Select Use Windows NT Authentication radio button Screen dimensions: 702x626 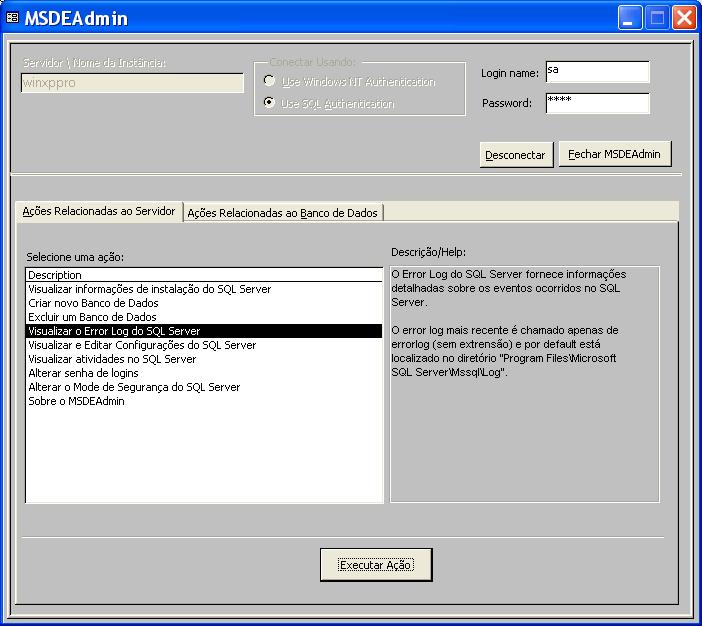tap(269, 81)
